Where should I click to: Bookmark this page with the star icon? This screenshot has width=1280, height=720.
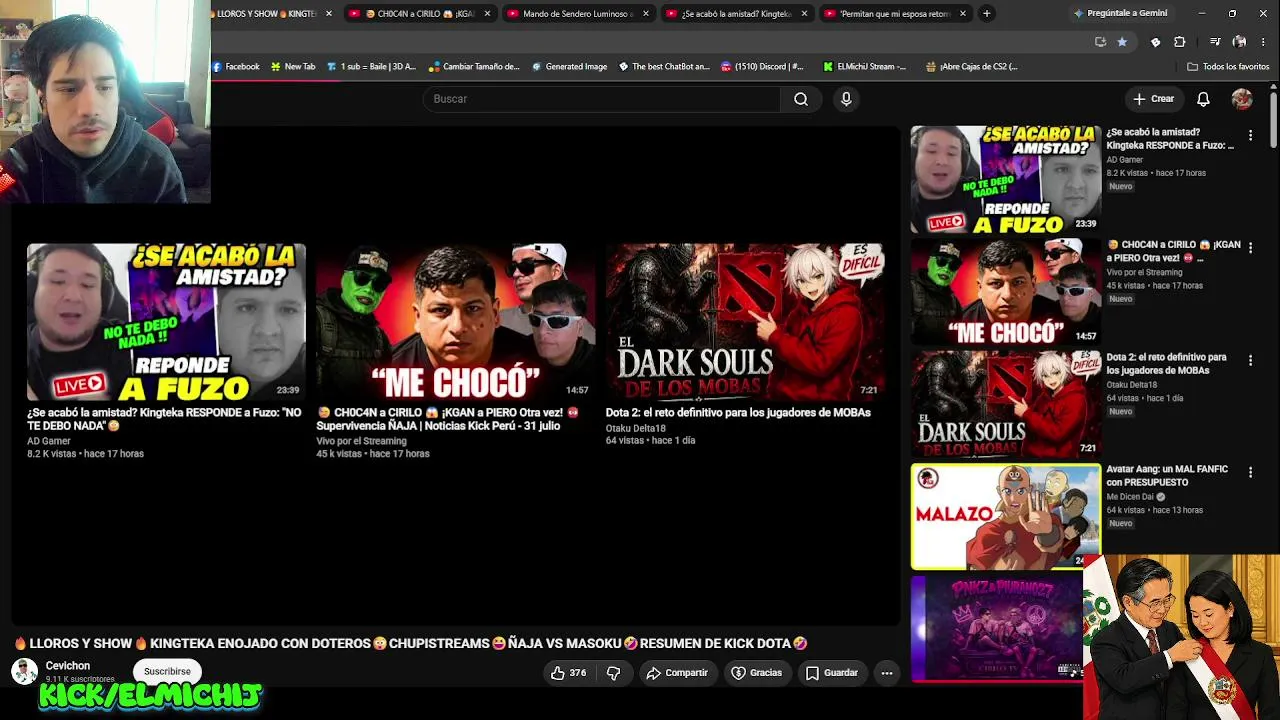pyautogui.click(x=1122, y=42)
